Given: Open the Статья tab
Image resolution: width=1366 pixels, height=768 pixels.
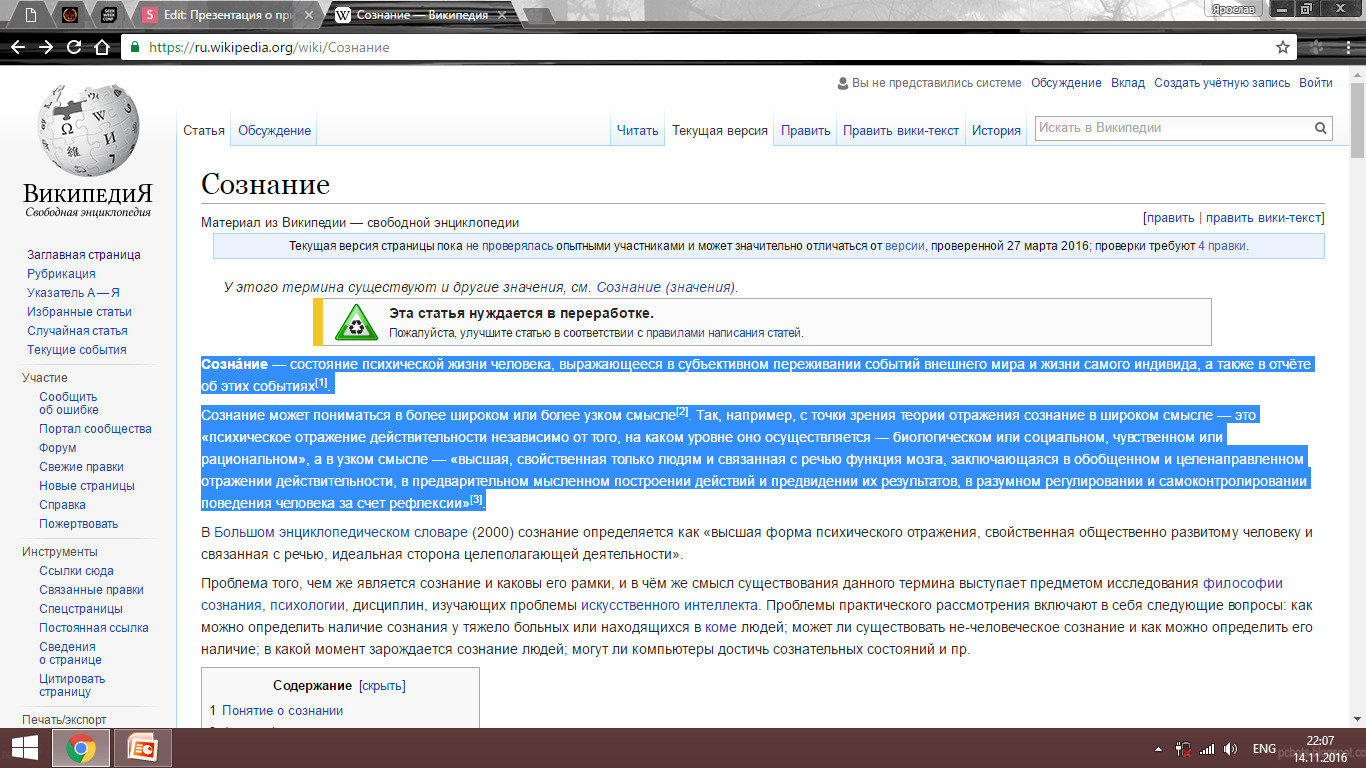Looking at the screenshot, I should [204, 130].
